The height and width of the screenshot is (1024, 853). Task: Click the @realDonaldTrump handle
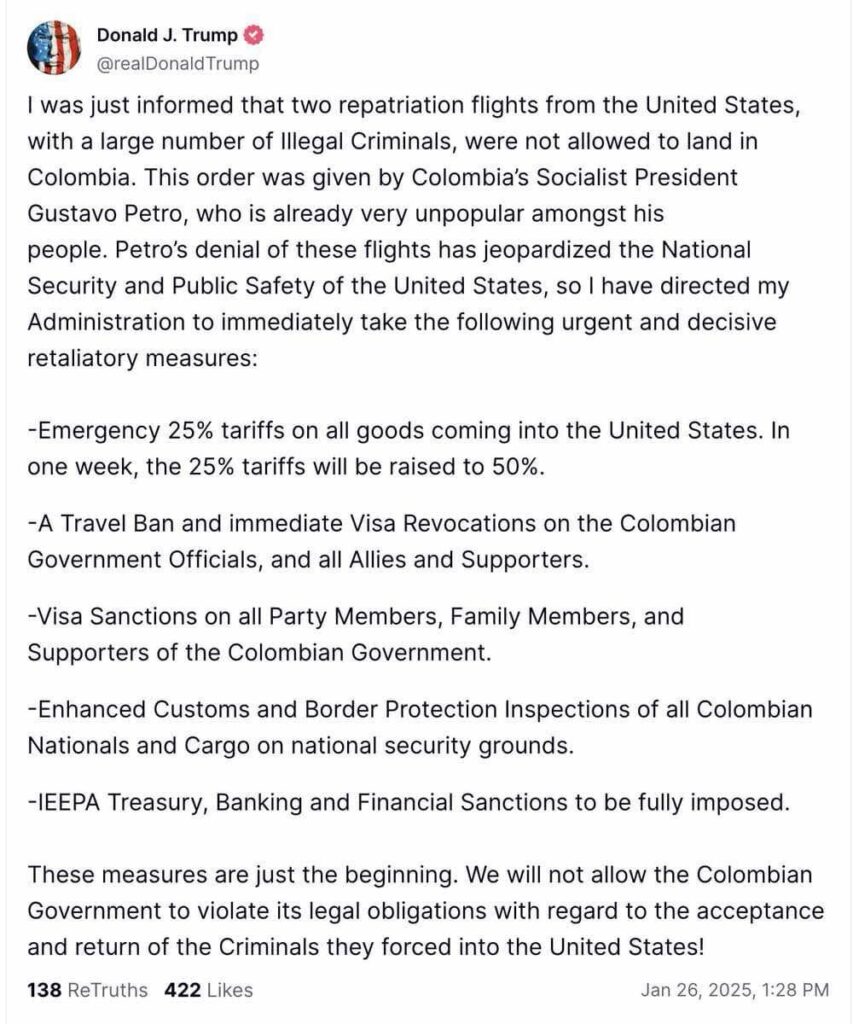(178, 63)
